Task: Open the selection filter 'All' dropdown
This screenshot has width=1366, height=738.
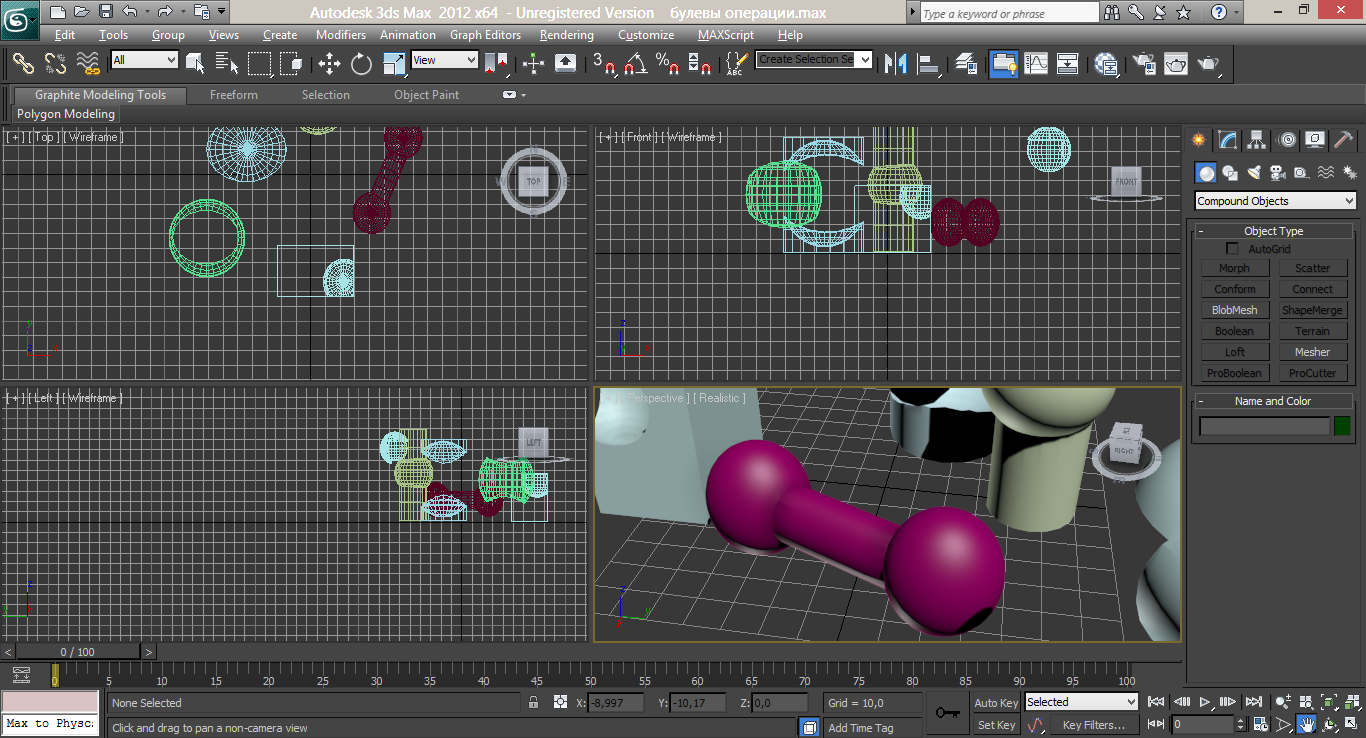Action: 144,60
